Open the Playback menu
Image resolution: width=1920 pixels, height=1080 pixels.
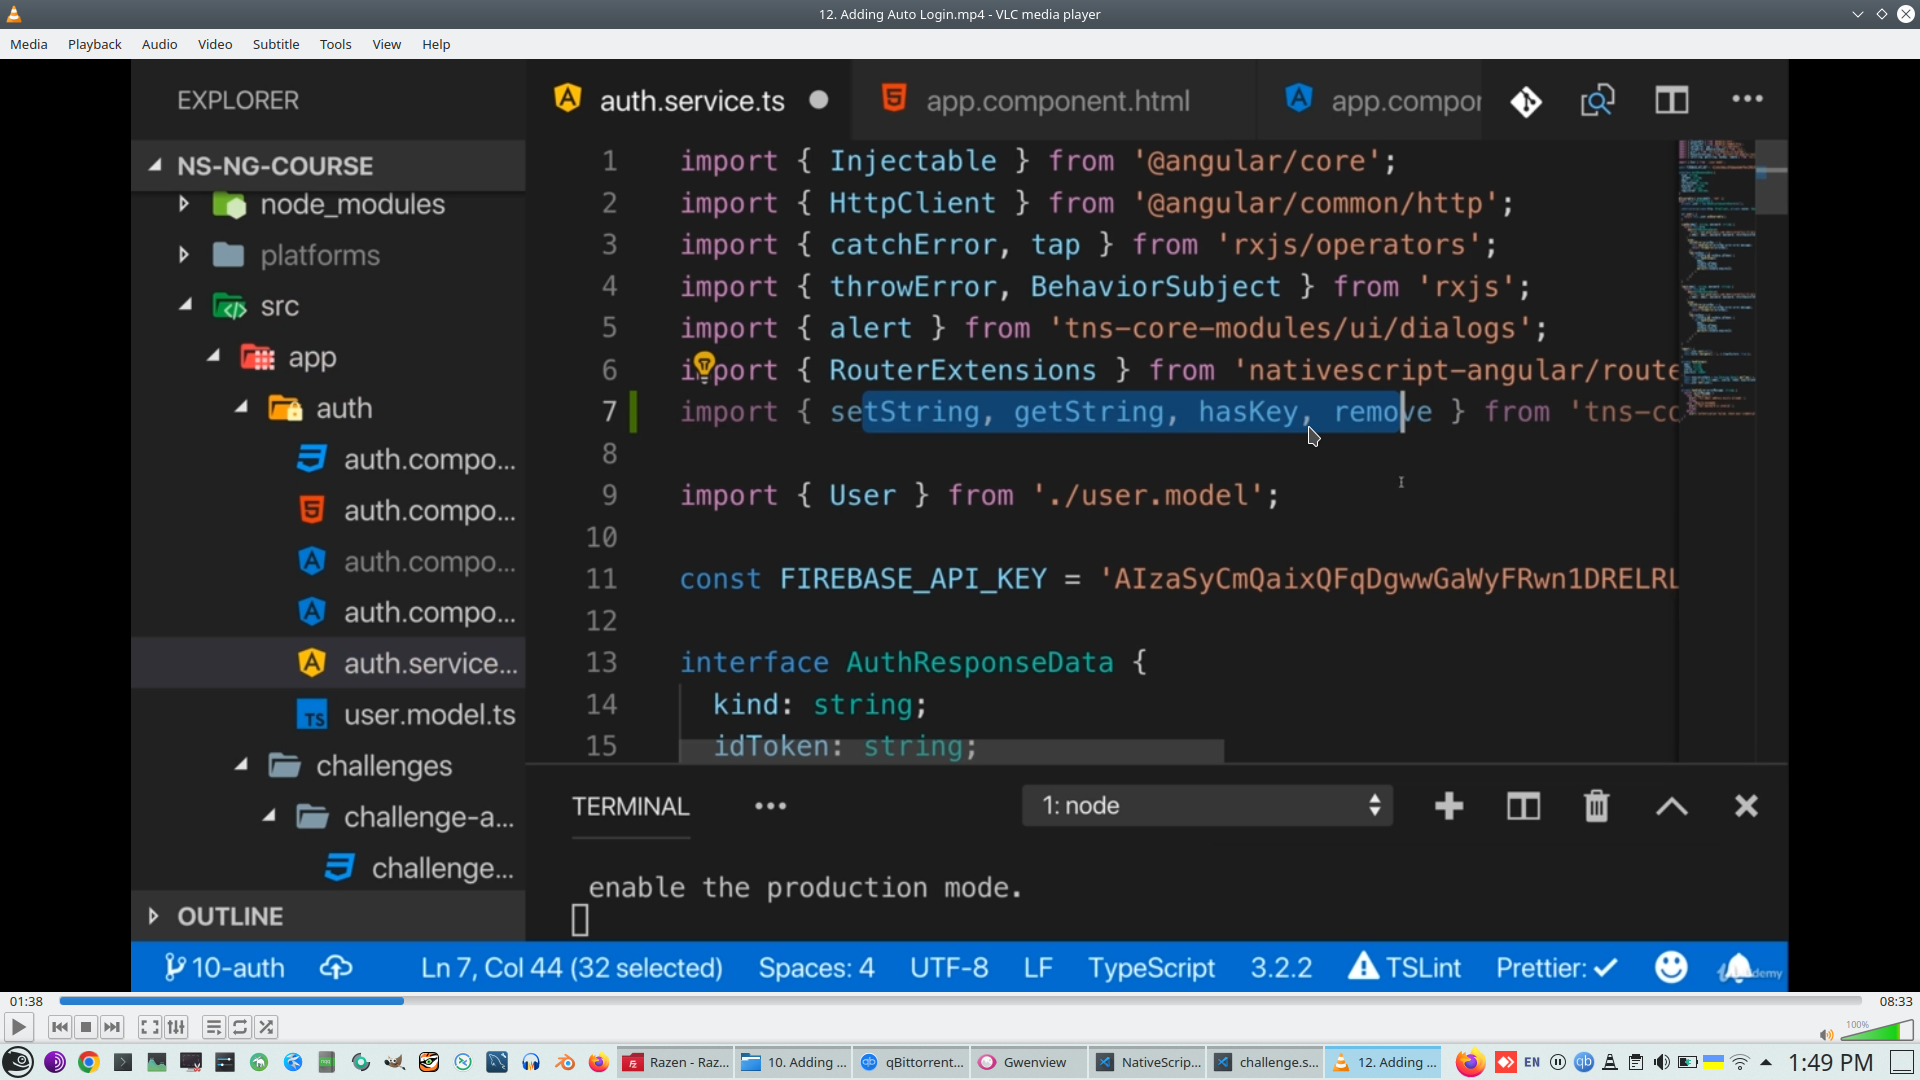(x=94, y=44)
